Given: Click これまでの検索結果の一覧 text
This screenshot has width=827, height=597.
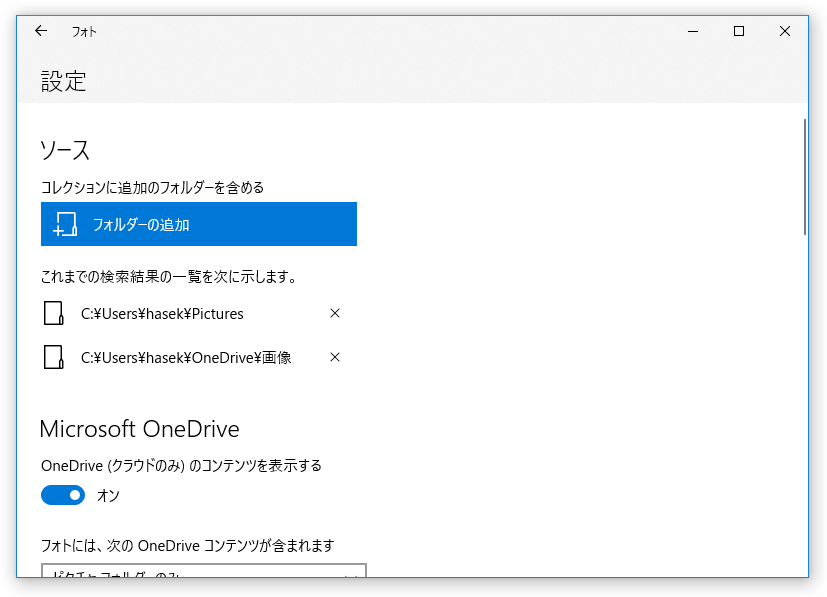Looking at the screenshot, I should 169,277.
